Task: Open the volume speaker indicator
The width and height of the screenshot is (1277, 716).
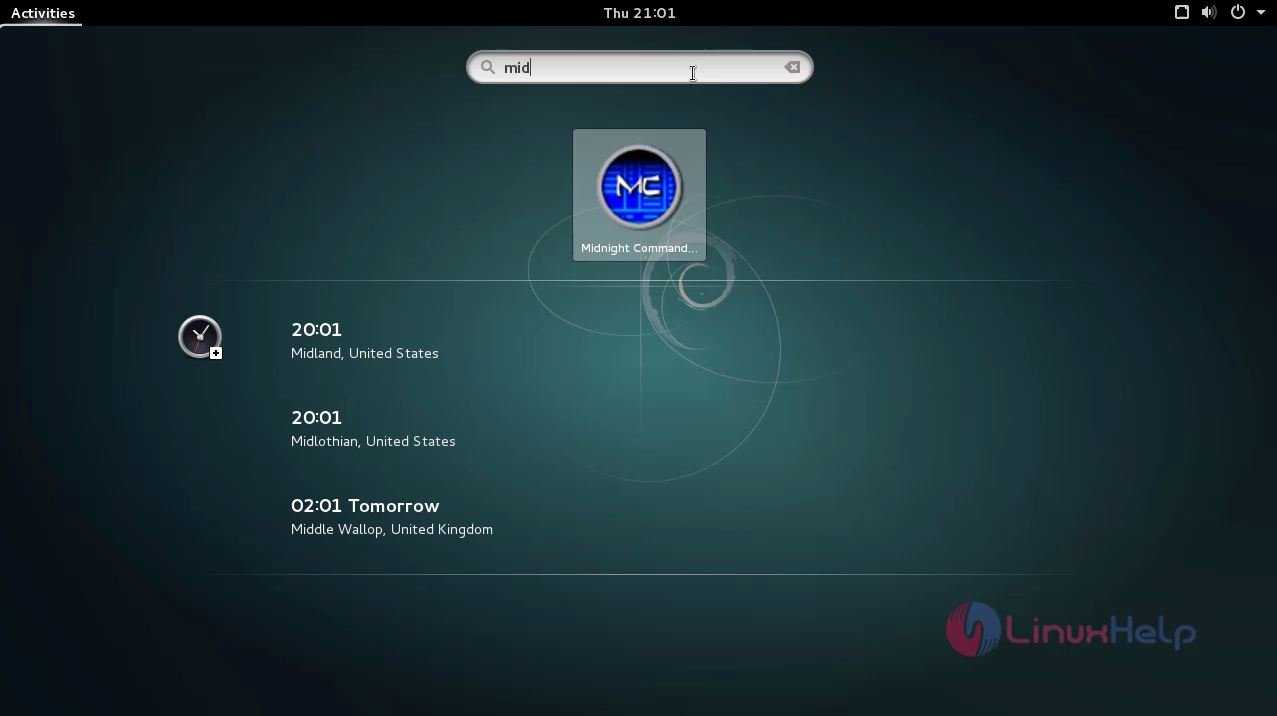Action: click(x=1209, y=13)
